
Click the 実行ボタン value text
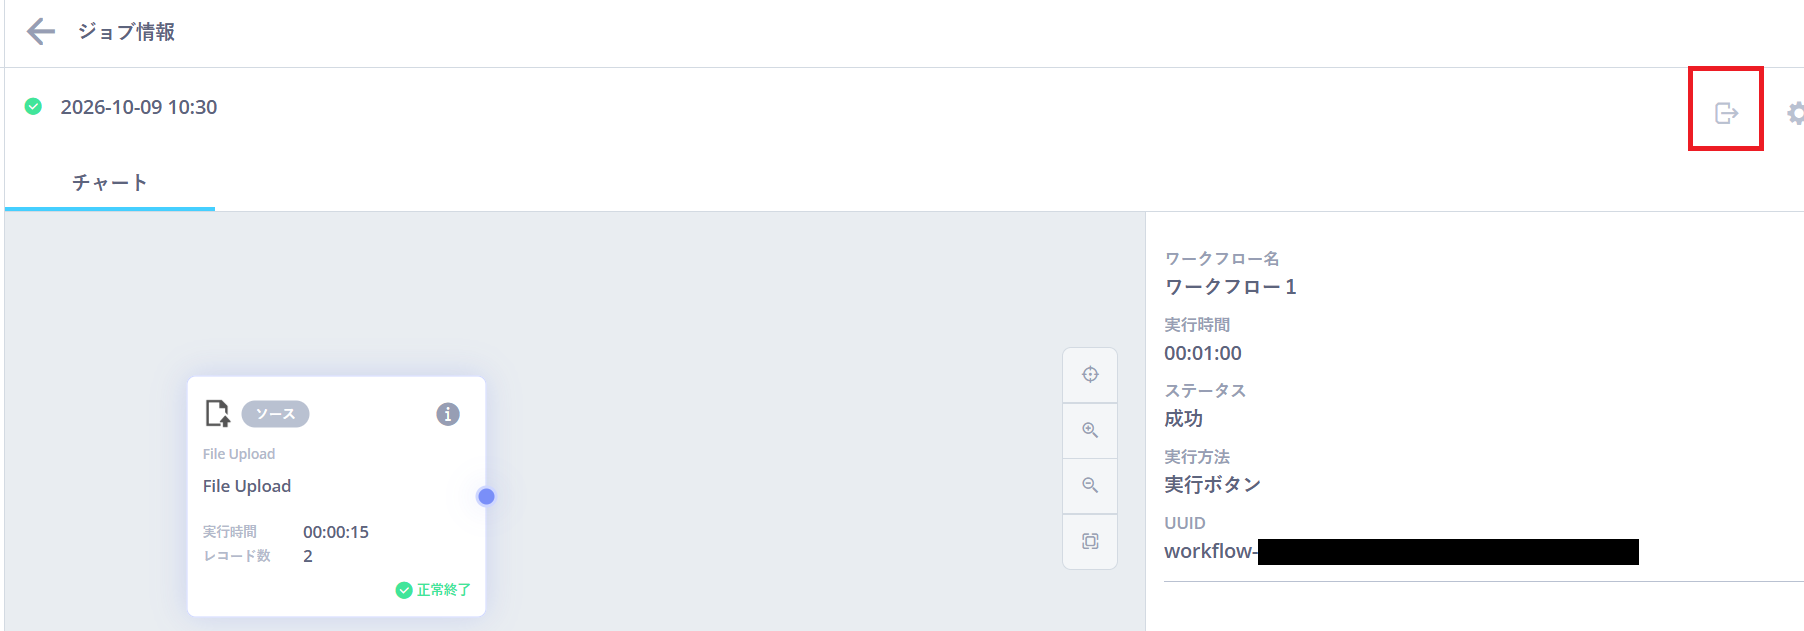point(1212,485)
